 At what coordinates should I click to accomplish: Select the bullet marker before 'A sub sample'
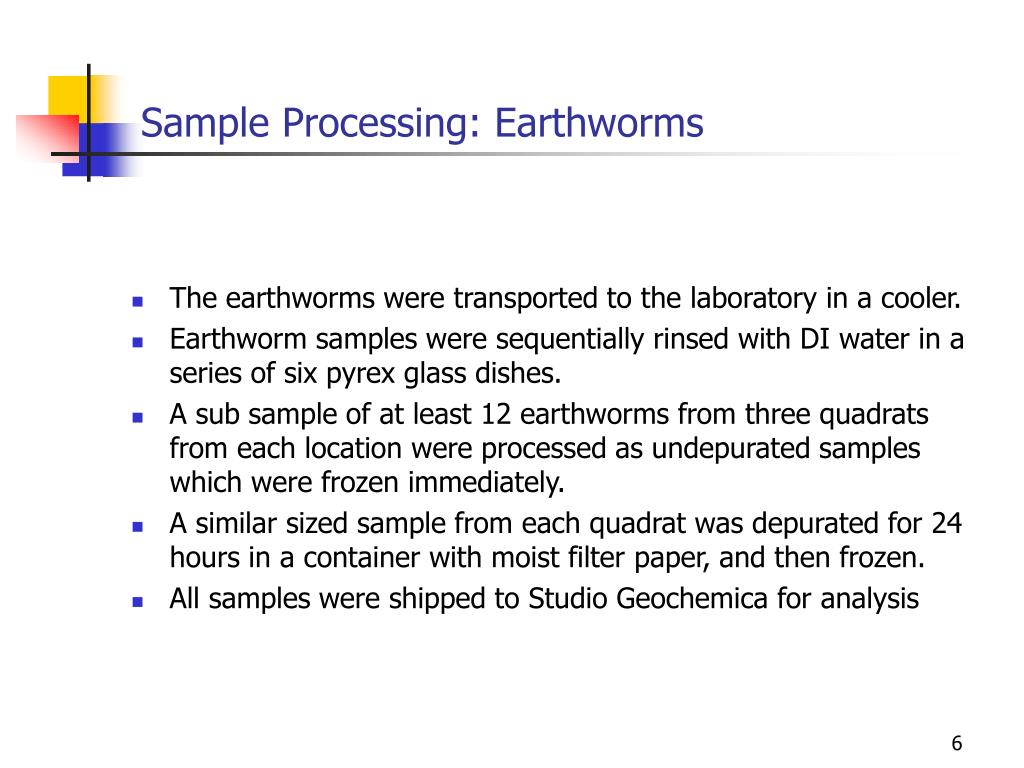pos(137,418)
